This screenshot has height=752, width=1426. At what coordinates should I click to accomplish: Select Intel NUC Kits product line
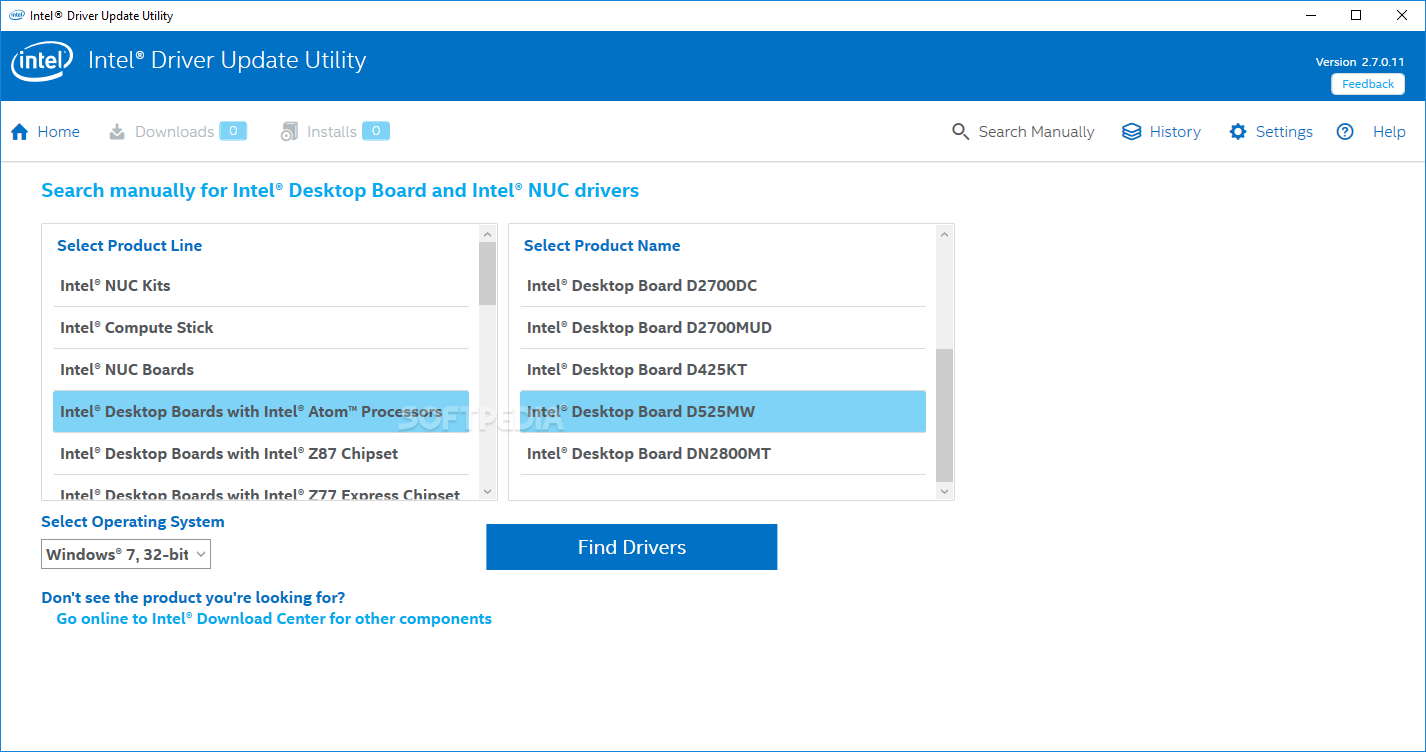261,286
